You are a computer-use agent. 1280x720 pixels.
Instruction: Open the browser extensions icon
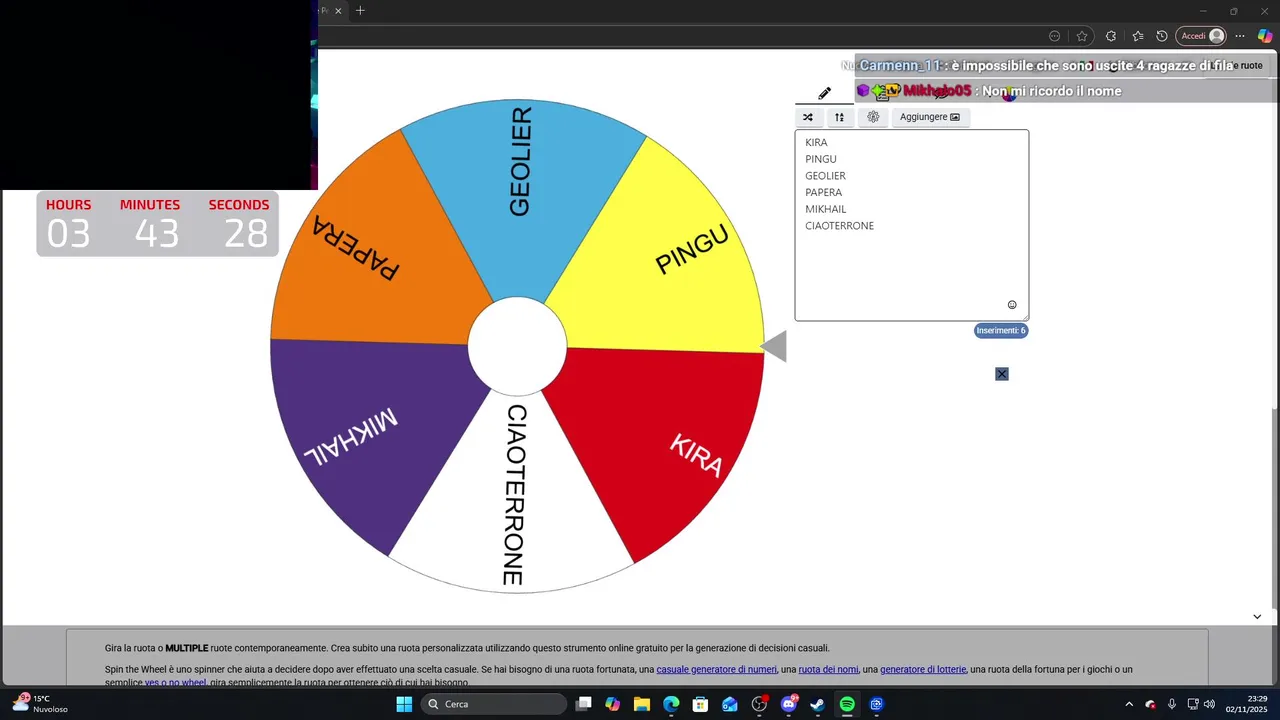coord(1111,36)
